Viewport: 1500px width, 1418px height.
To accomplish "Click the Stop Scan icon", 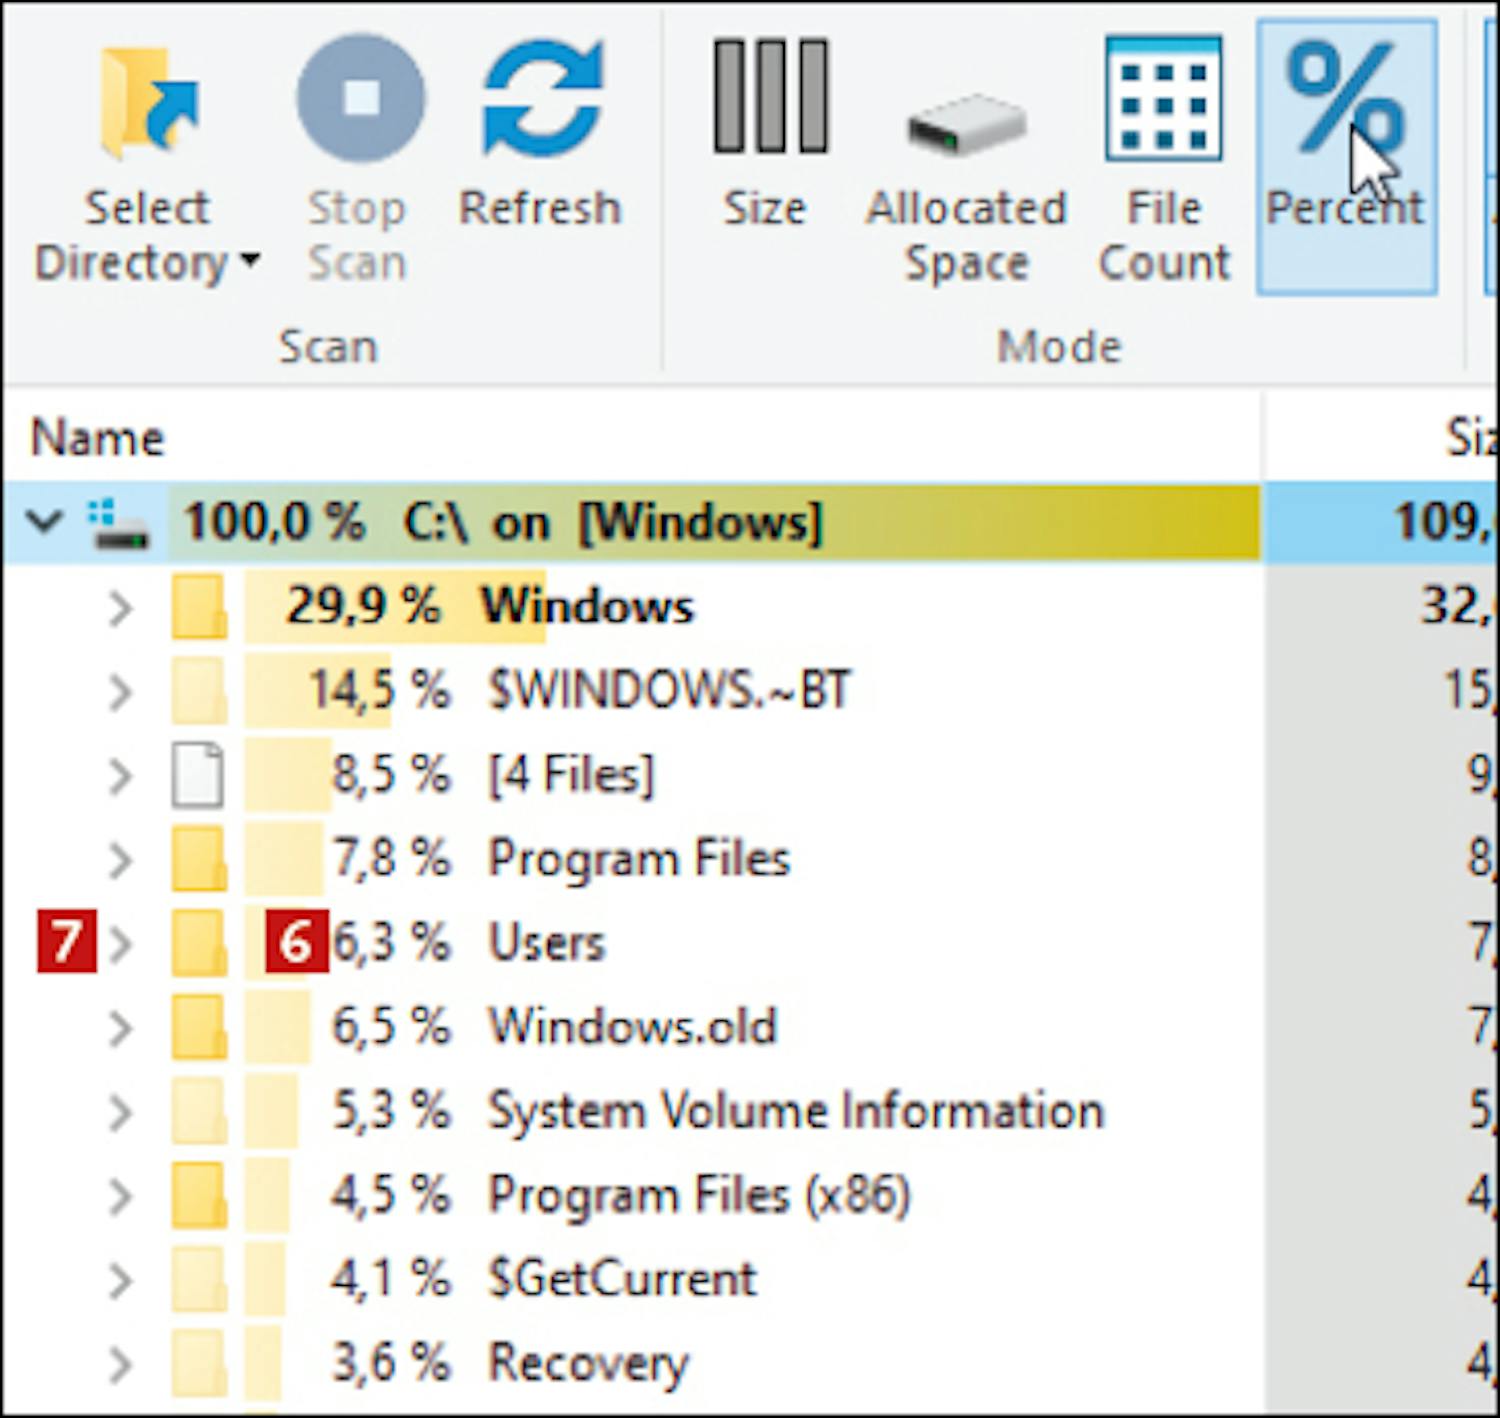I will pos(360,100).
